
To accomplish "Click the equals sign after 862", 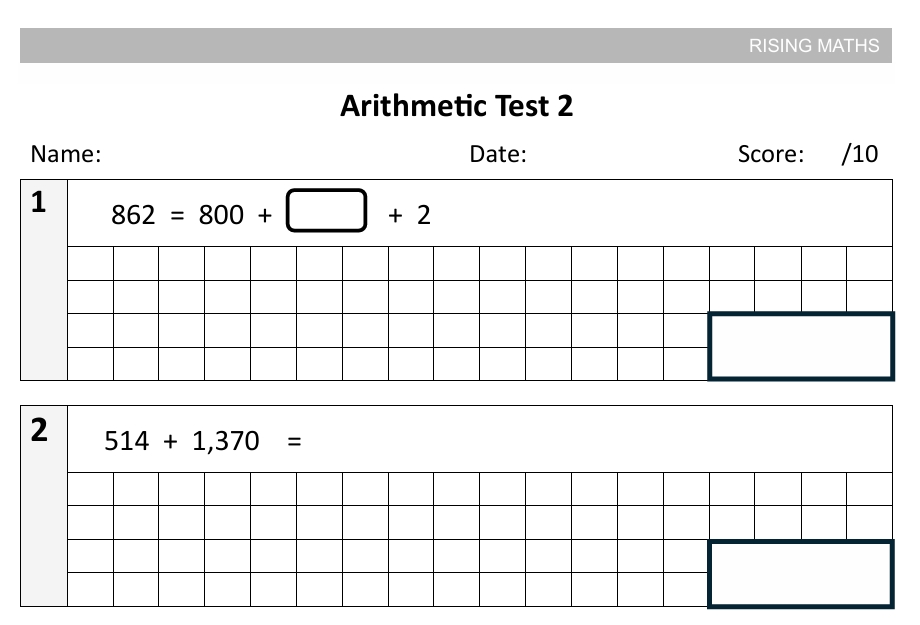I will [178, 216].
